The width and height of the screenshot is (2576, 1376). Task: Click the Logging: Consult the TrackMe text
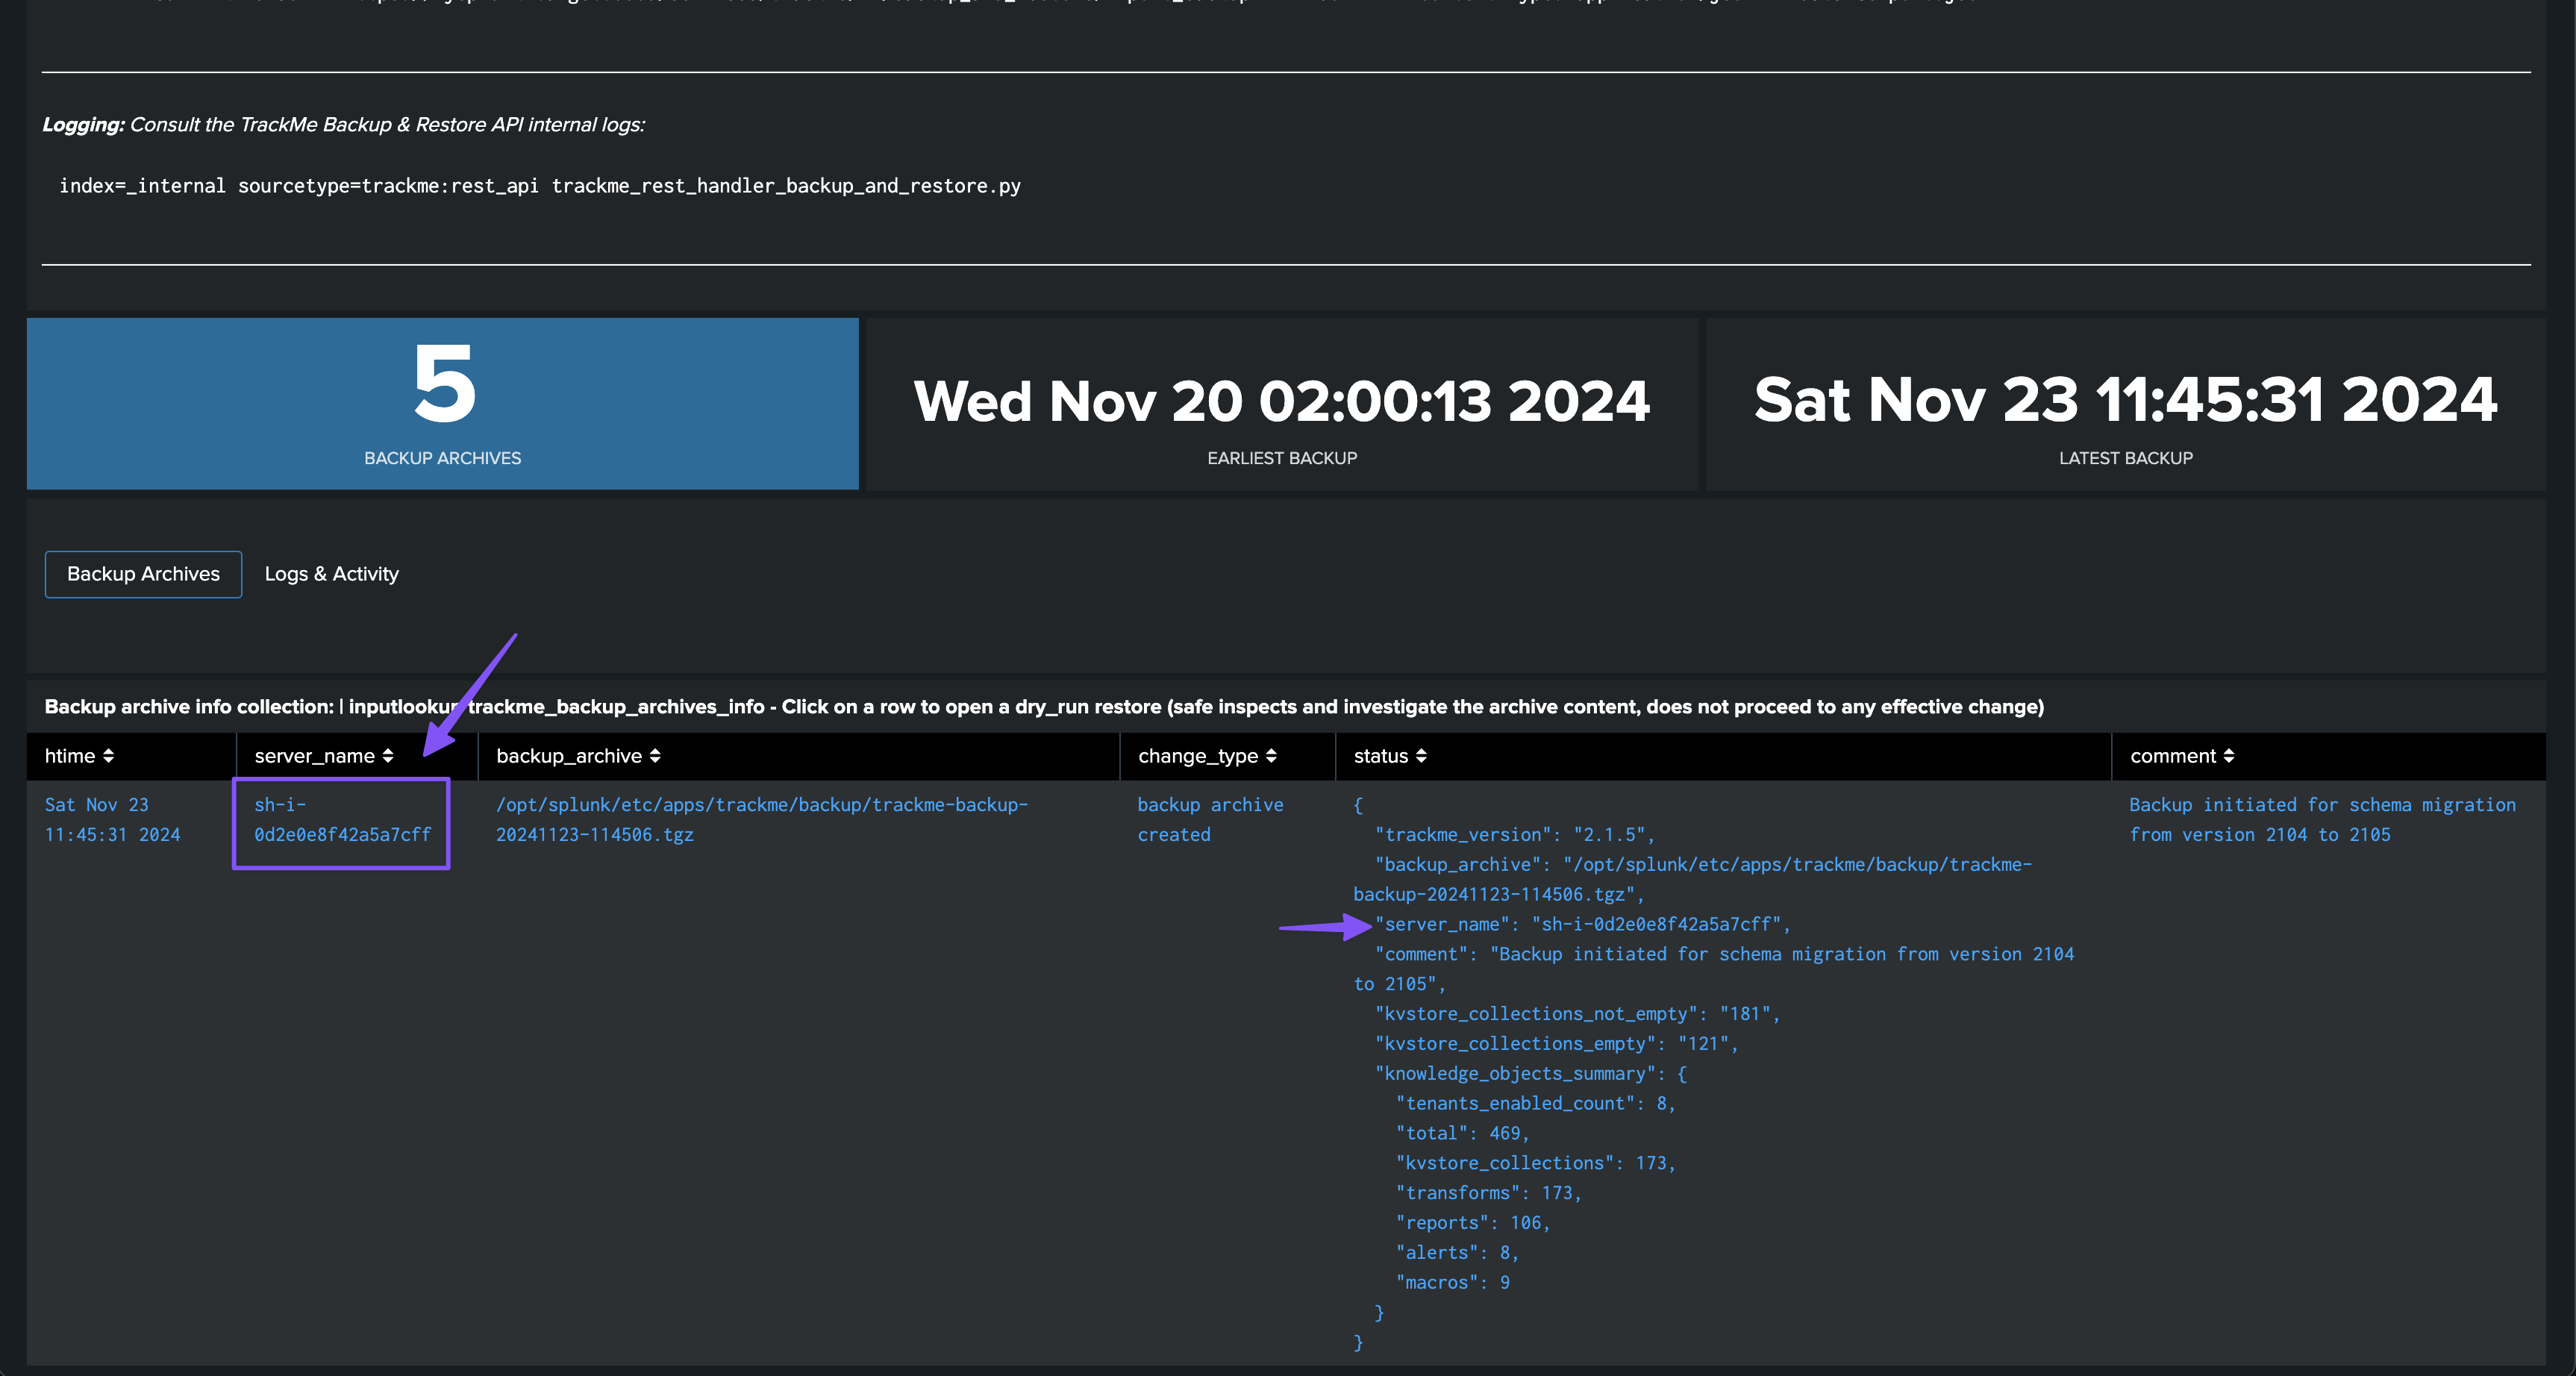pos(343,125)
